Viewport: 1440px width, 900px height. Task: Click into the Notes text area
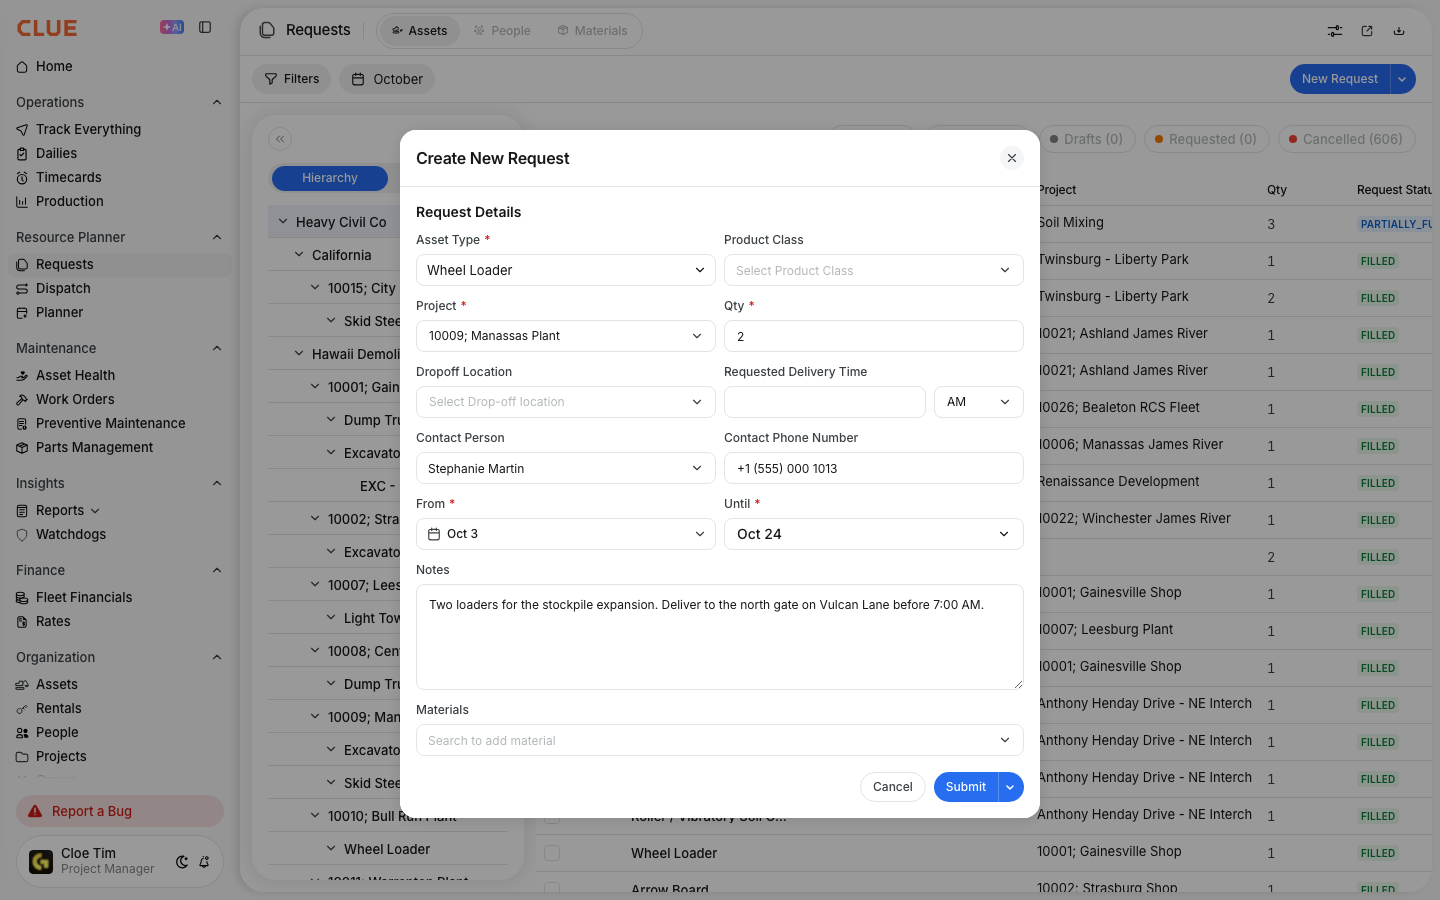(720, 637)
